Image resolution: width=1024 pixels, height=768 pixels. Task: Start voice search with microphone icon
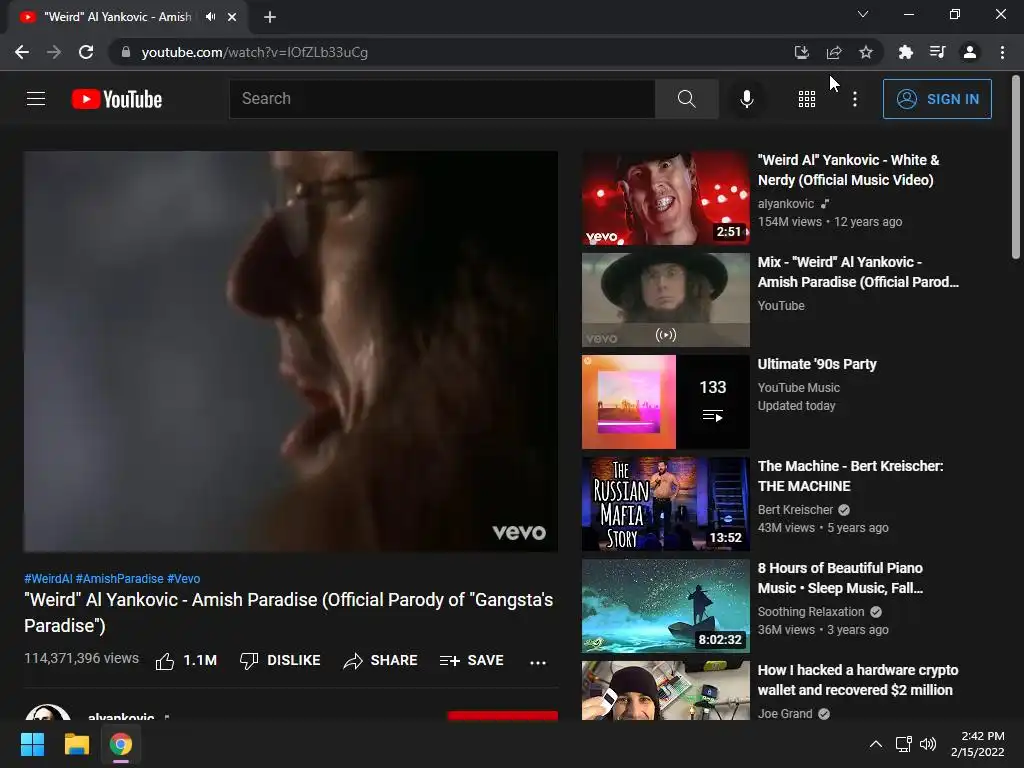pos(746,99)
